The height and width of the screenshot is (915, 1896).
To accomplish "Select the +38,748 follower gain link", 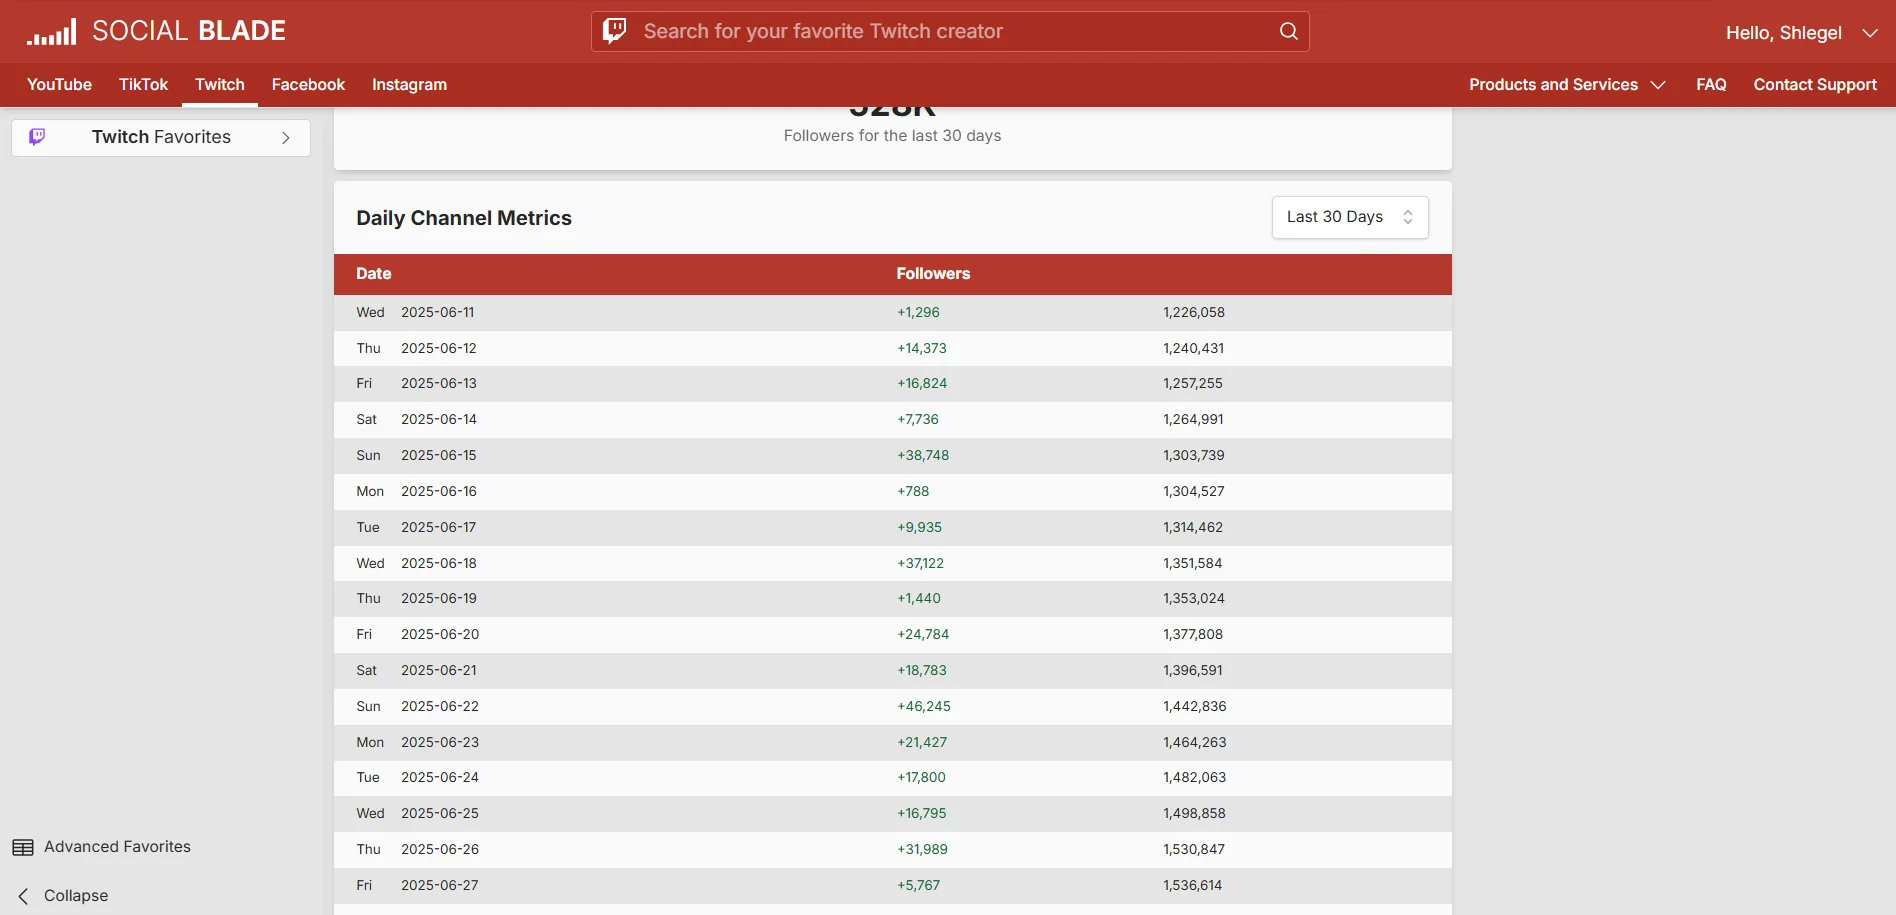I will [923, 455].
